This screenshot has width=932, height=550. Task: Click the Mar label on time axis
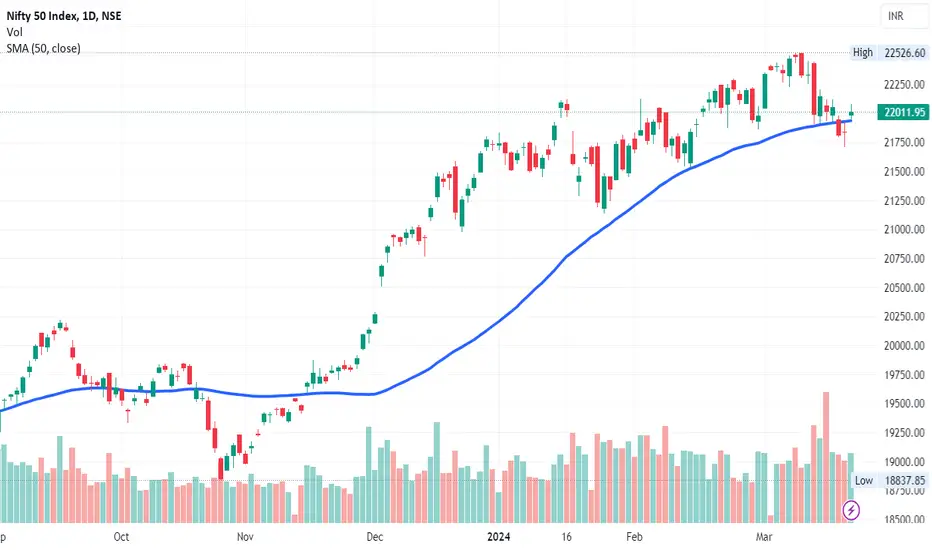click(x=764, y=537)
